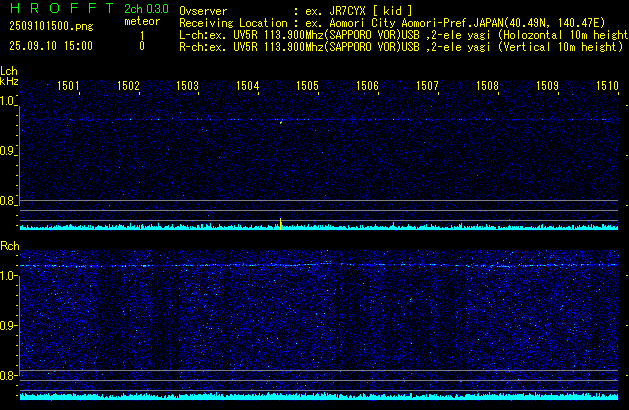Click the filename 2509101500.png
Screen dimensions: 629x410
click(x=51, y=26)
